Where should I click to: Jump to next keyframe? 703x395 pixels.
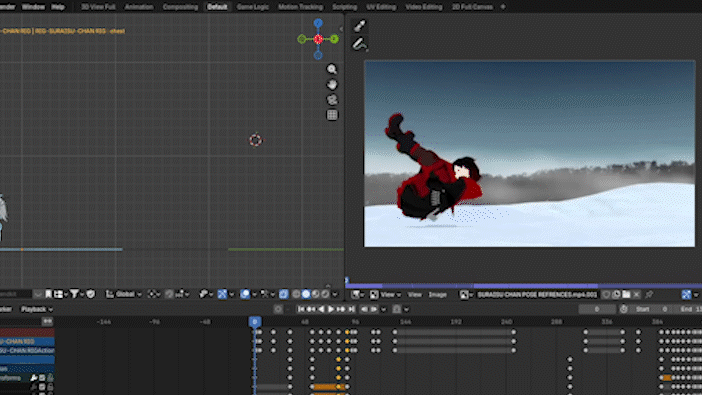(341, 309)
